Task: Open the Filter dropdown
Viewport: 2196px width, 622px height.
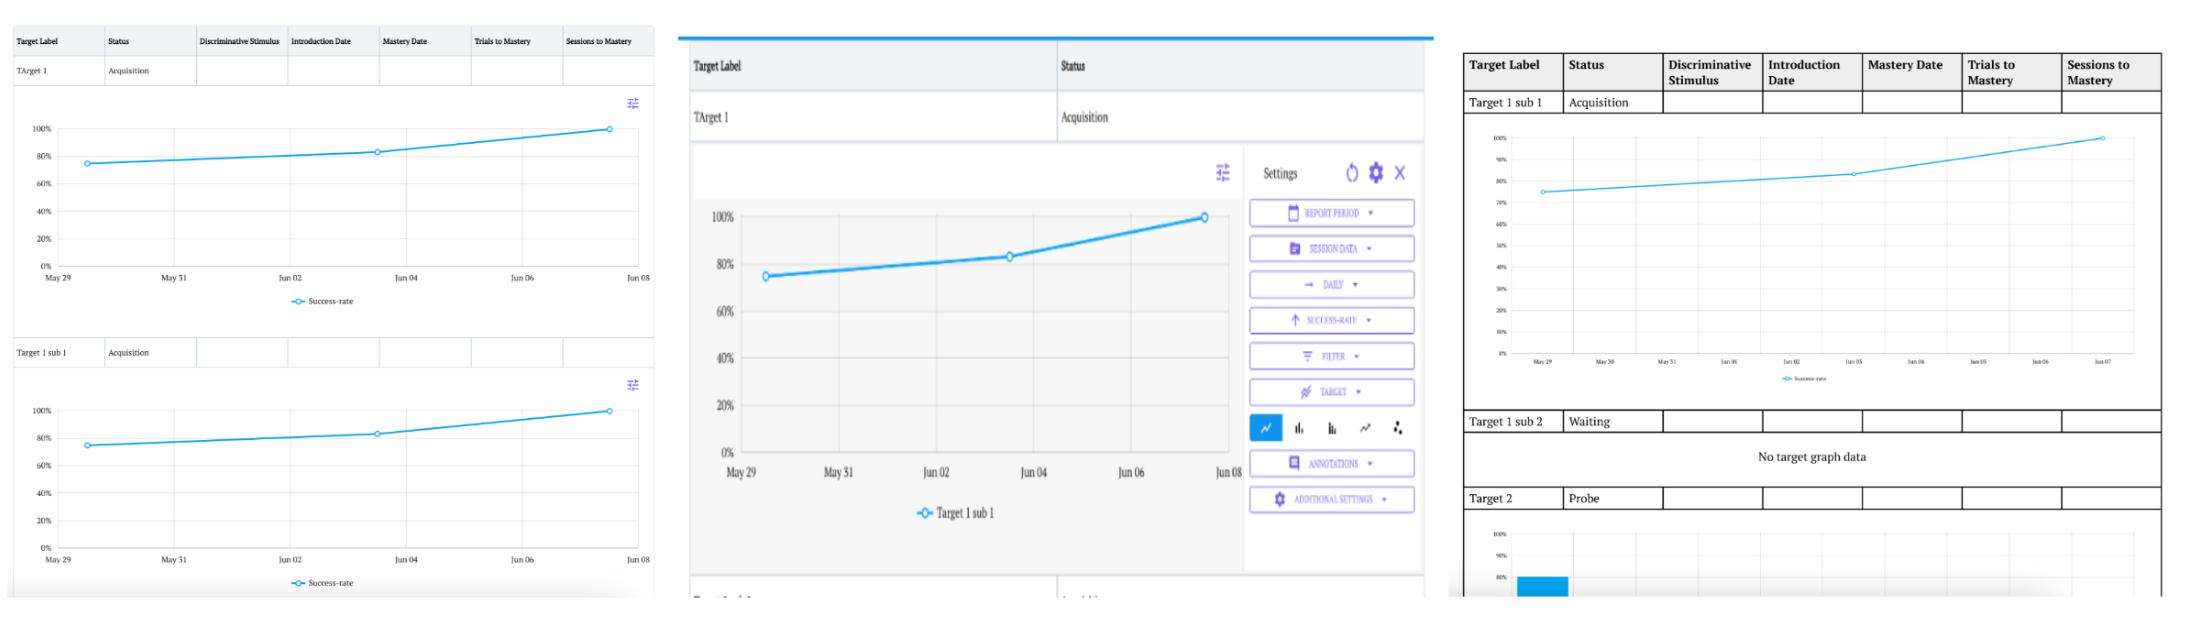Action: (1332, 356)
